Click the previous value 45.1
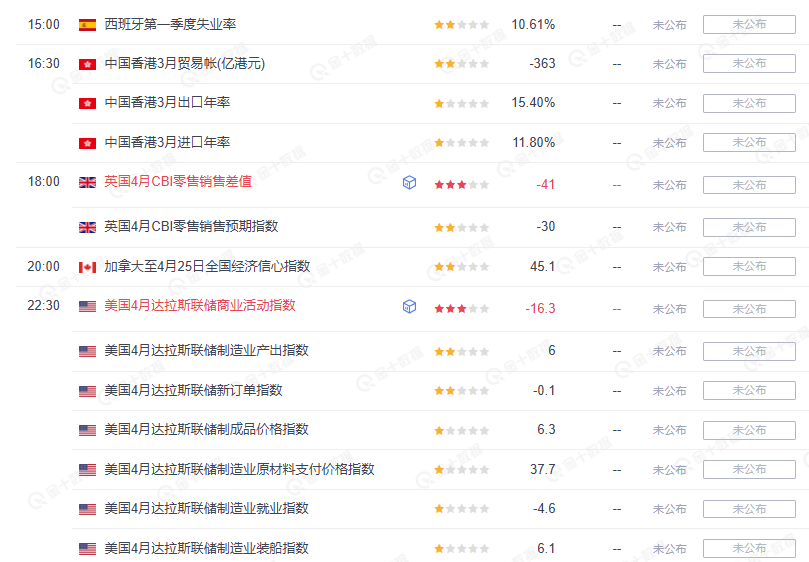This screenshot has width=809, height=562. point(543,266)
